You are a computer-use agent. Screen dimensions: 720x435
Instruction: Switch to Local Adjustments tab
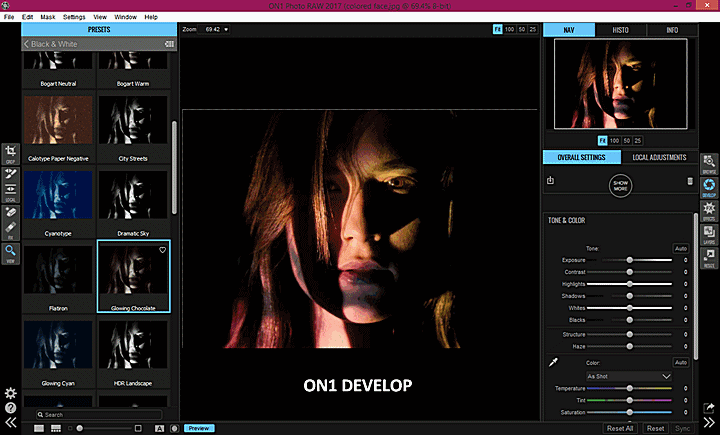point(659,157)
